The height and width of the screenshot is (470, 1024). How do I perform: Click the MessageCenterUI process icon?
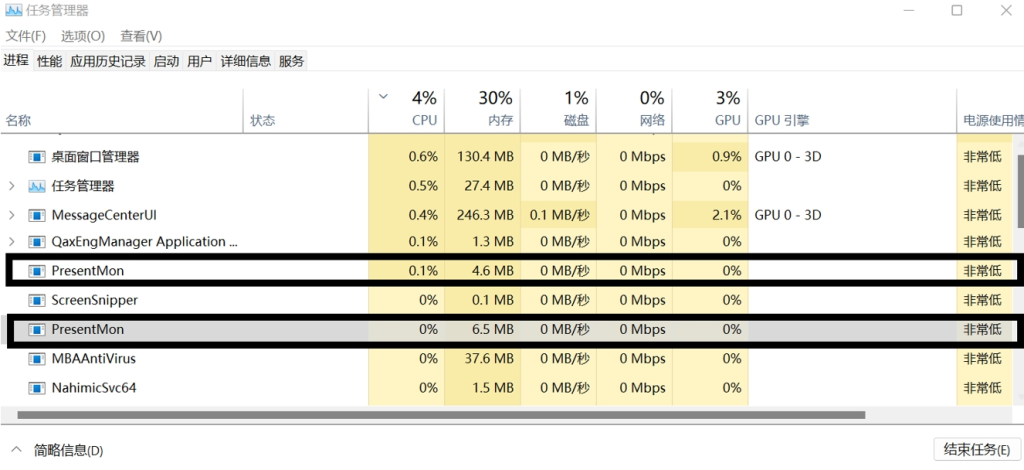[37, 215]
